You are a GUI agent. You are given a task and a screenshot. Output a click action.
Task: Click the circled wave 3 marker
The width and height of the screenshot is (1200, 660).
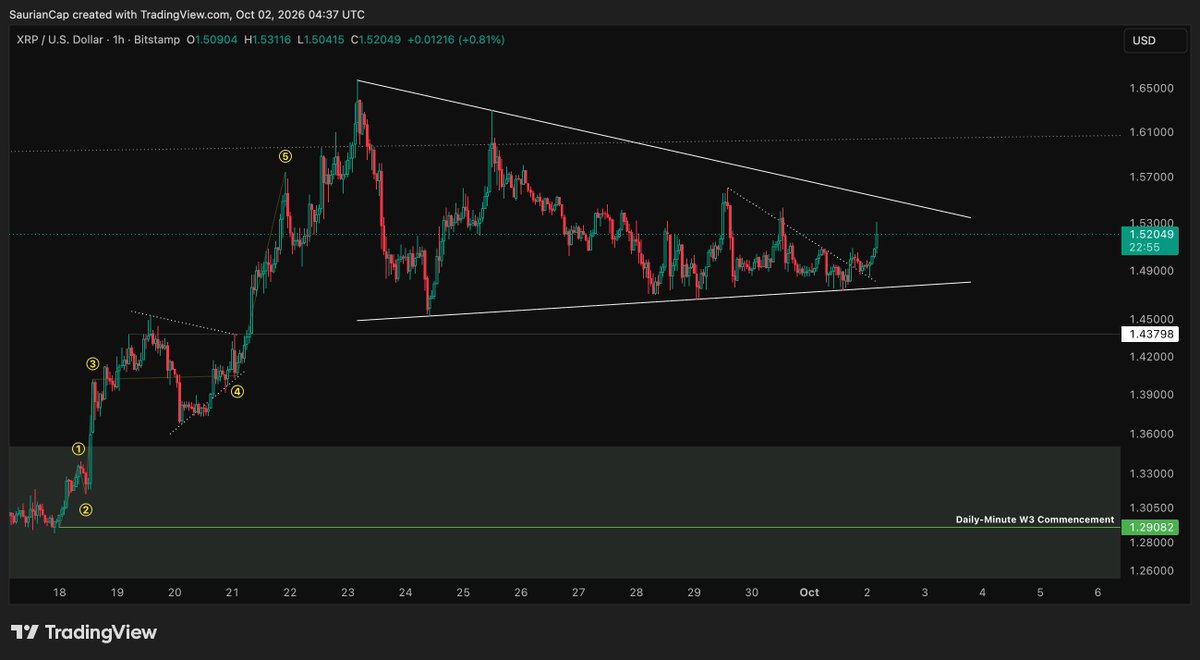point(92,365)
